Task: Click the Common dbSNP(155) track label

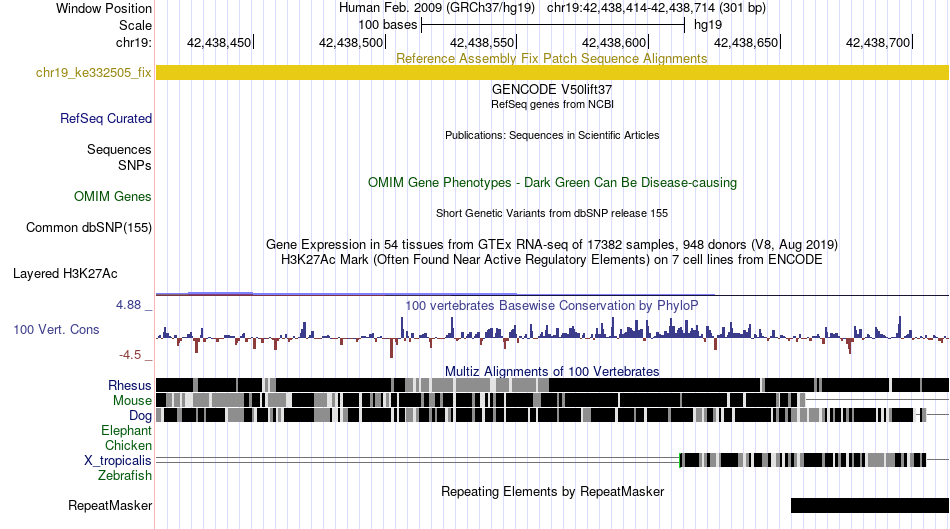Action: coord(88,227)
